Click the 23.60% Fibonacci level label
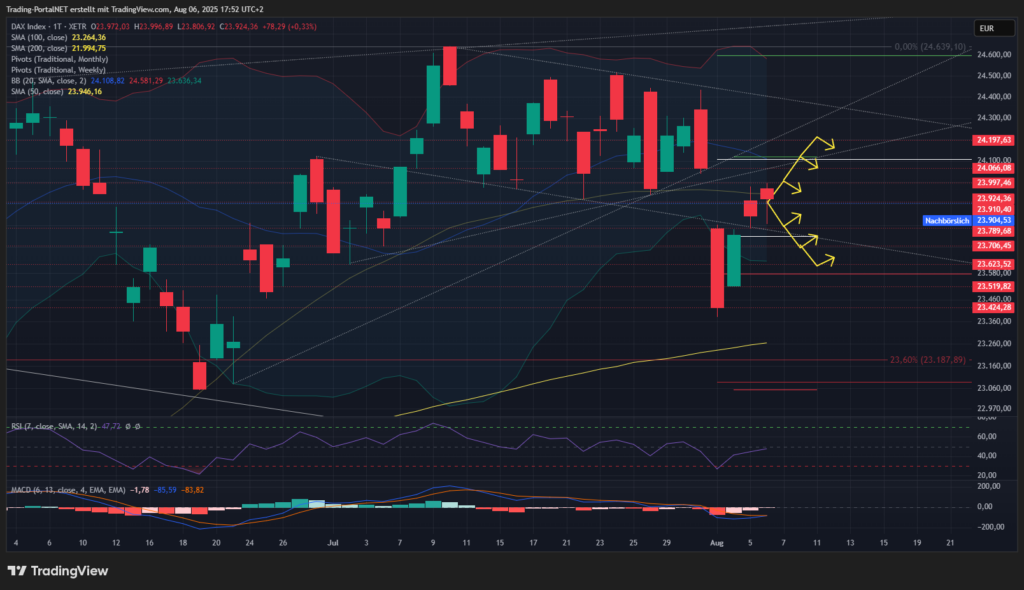1024x590 pixels. coord(928,359)
